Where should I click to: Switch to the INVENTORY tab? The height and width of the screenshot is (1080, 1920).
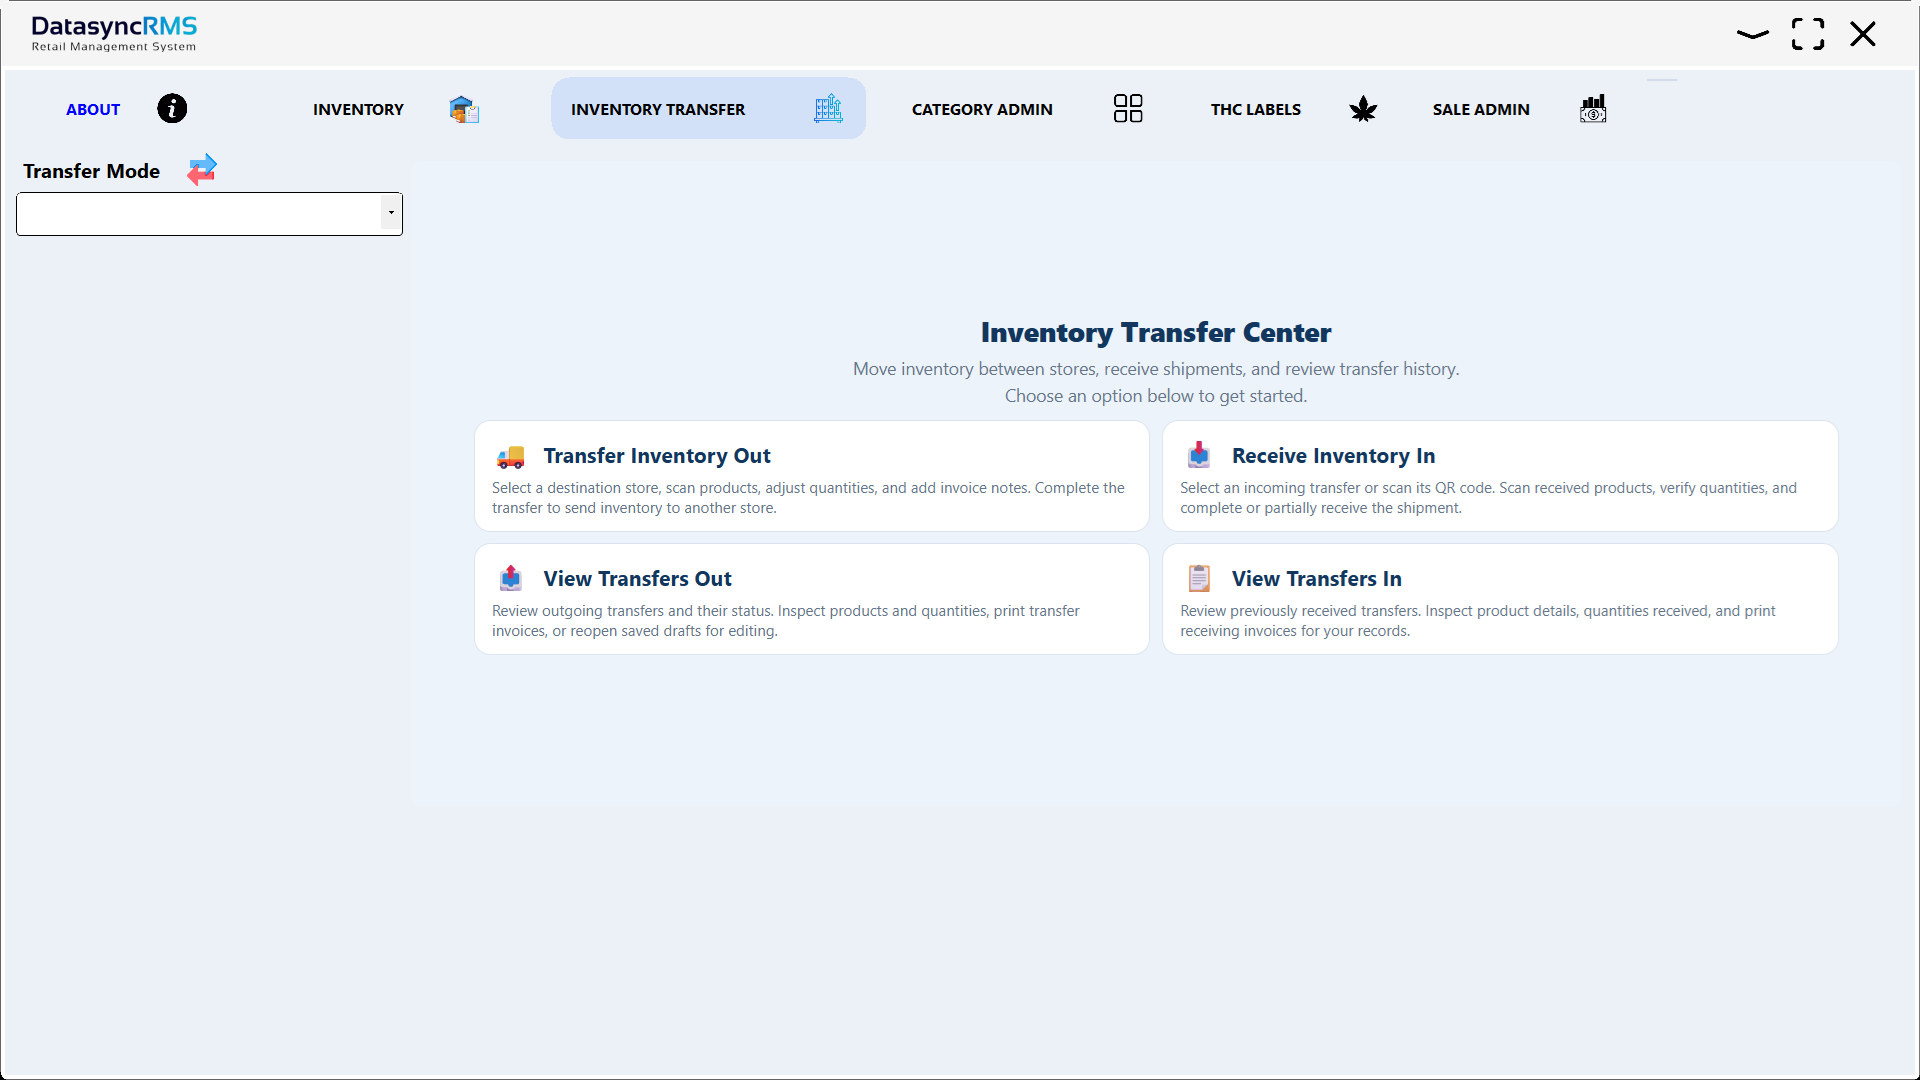click(x=358, y=109)
